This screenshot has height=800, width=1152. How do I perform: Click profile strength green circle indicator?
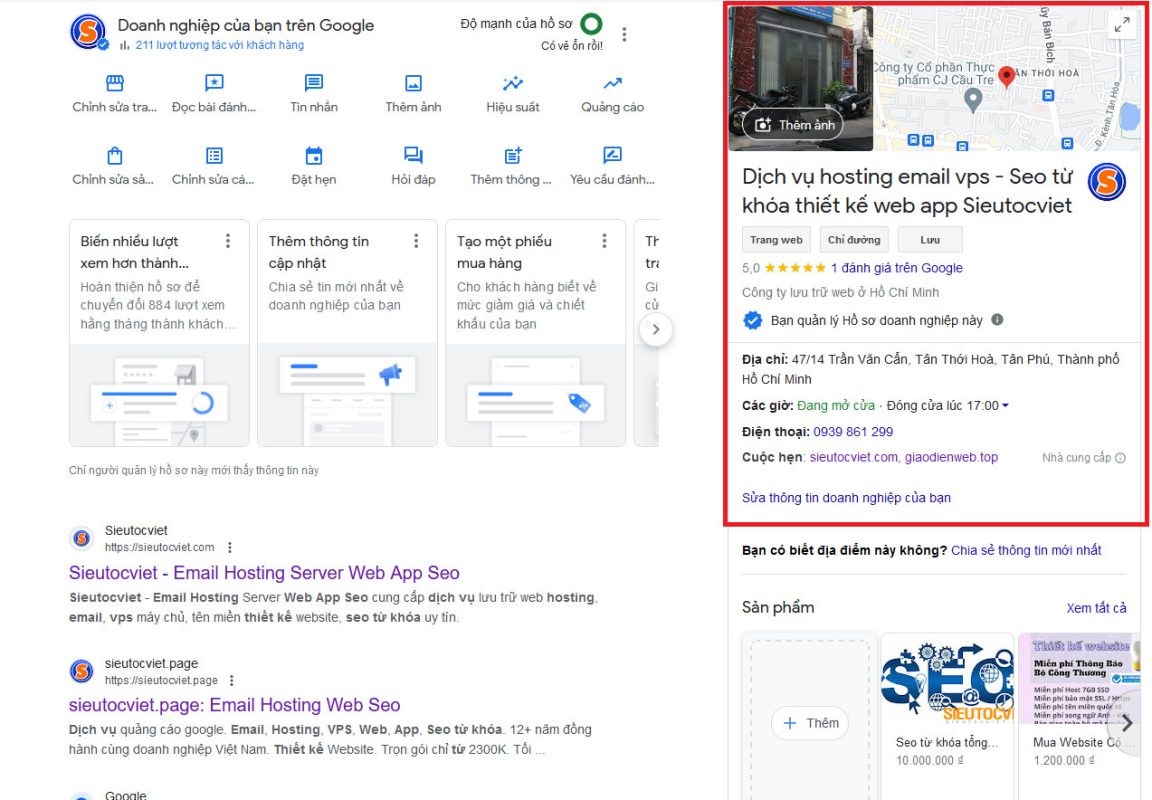click(x=591, y=24)
